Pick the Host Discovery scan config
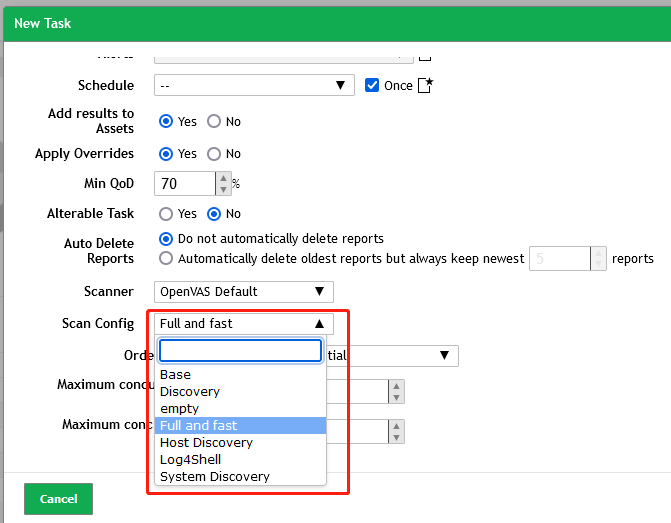 (206, 443)
